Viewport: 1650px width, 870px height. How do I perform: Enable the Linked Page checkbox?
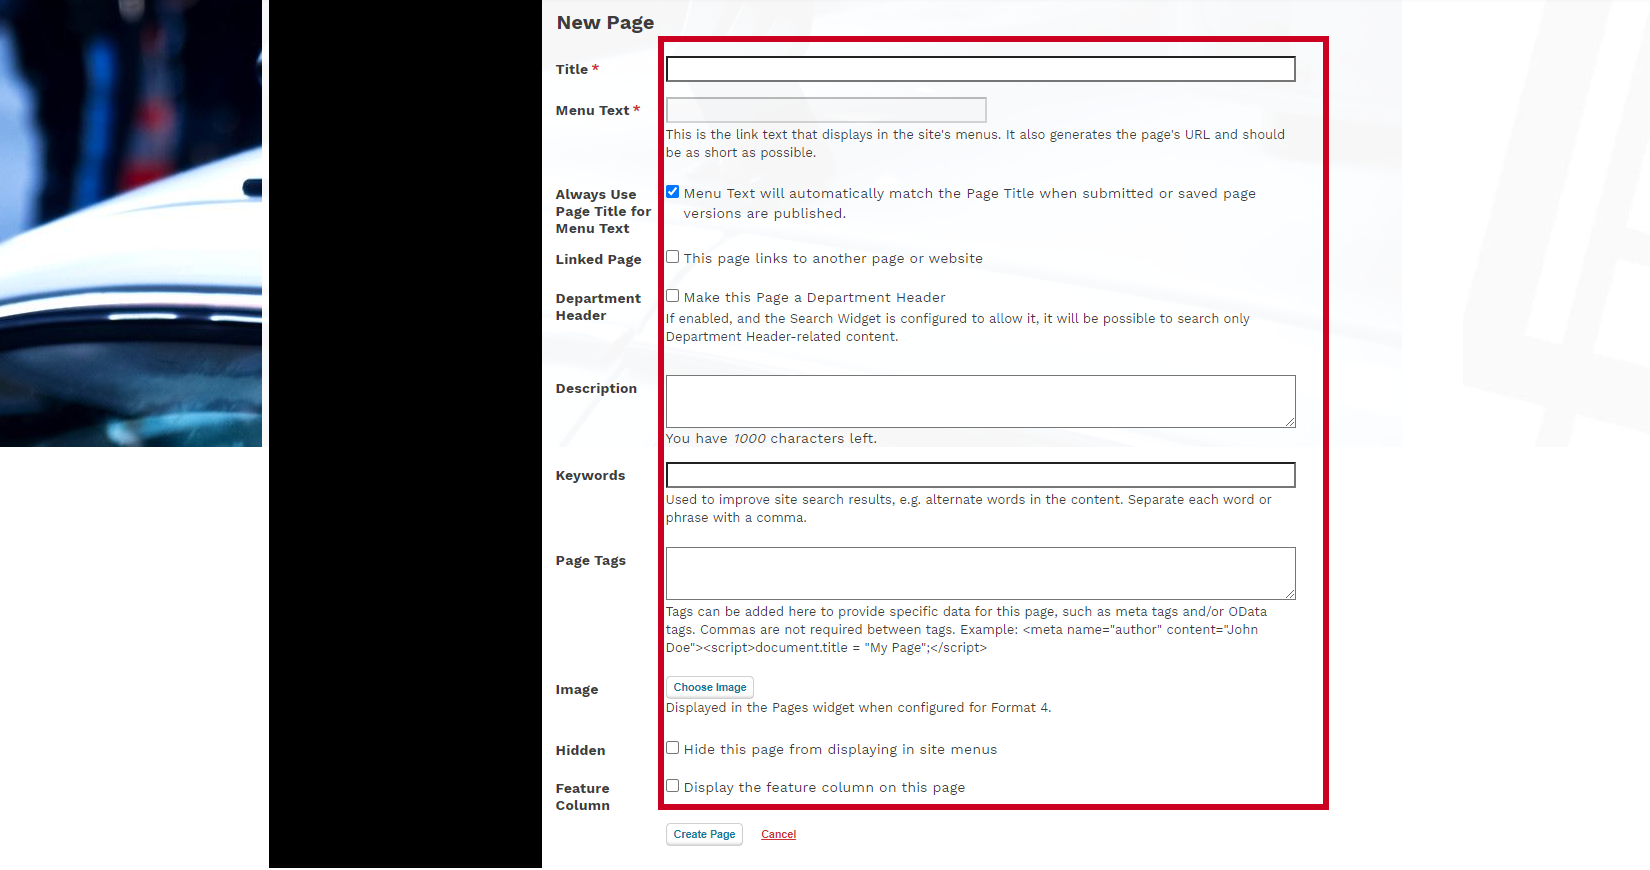(x=673, y=257)
